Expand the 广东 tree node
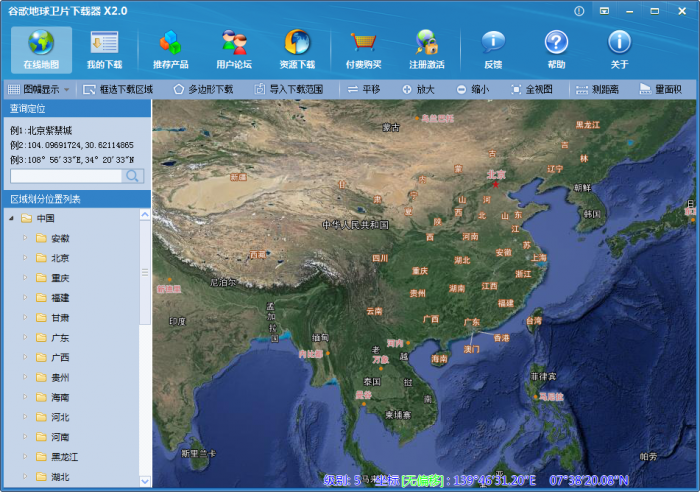 point(25,338)
